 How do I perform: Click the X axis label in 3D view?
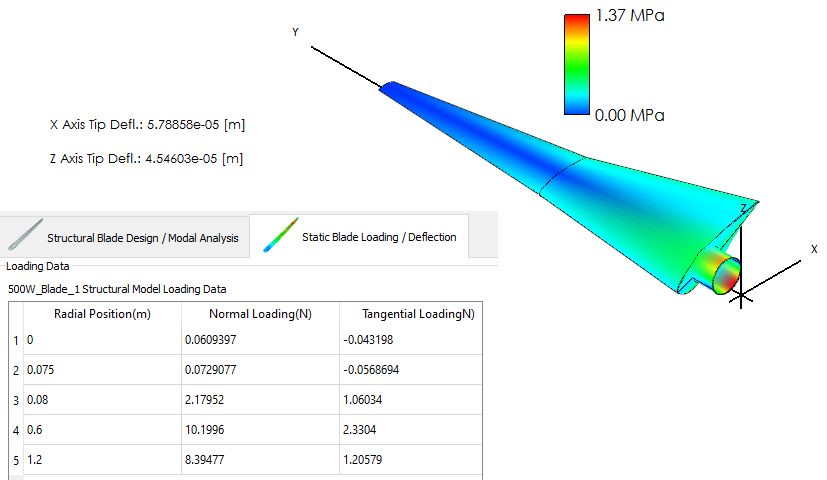tap(814, 249)
